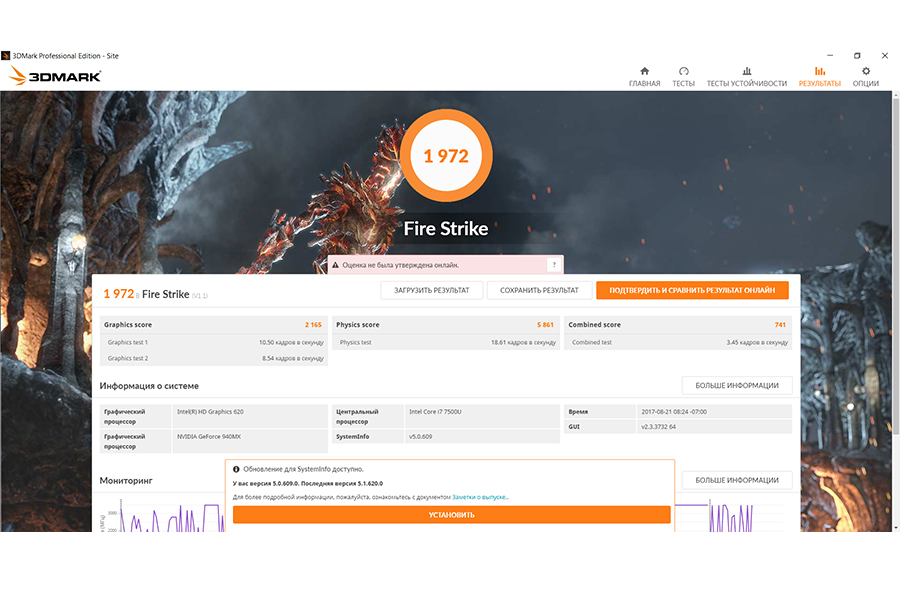900x600 pixels.
Task: Click the scrollbar down arrow
Action: coord(895,528)
